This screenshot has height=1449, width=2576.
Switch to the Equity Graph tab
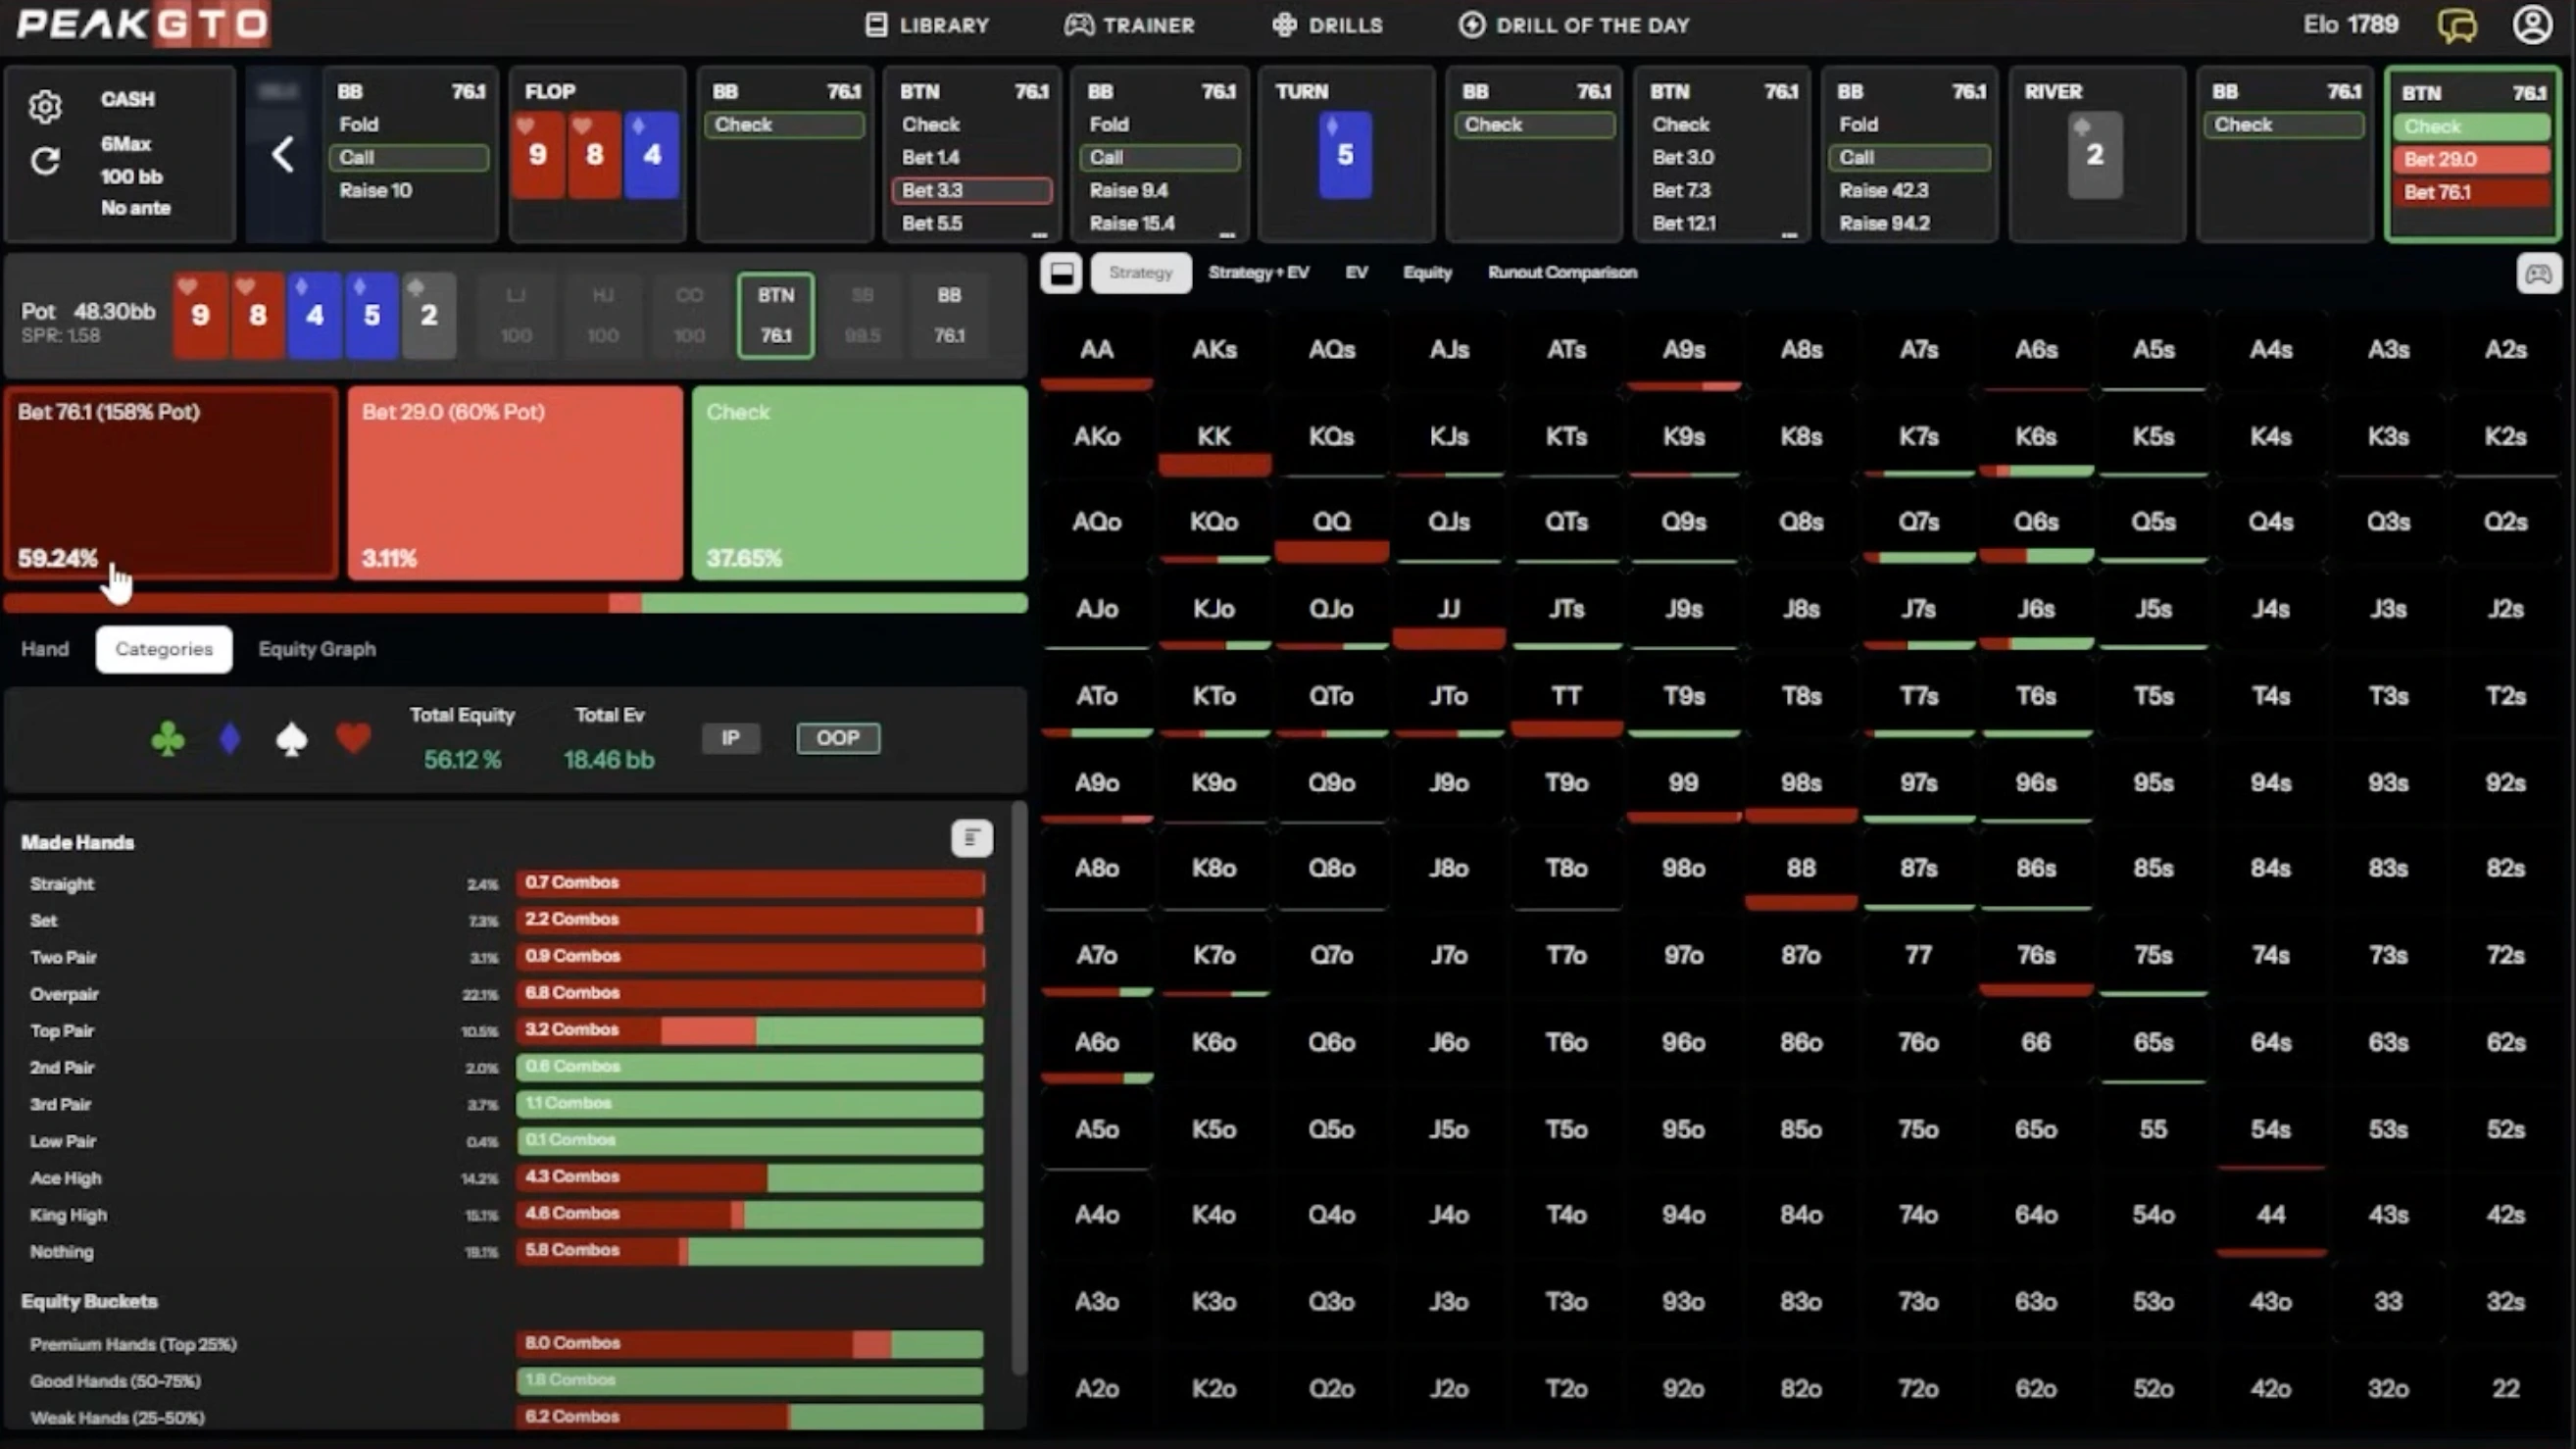pos(317,649)
